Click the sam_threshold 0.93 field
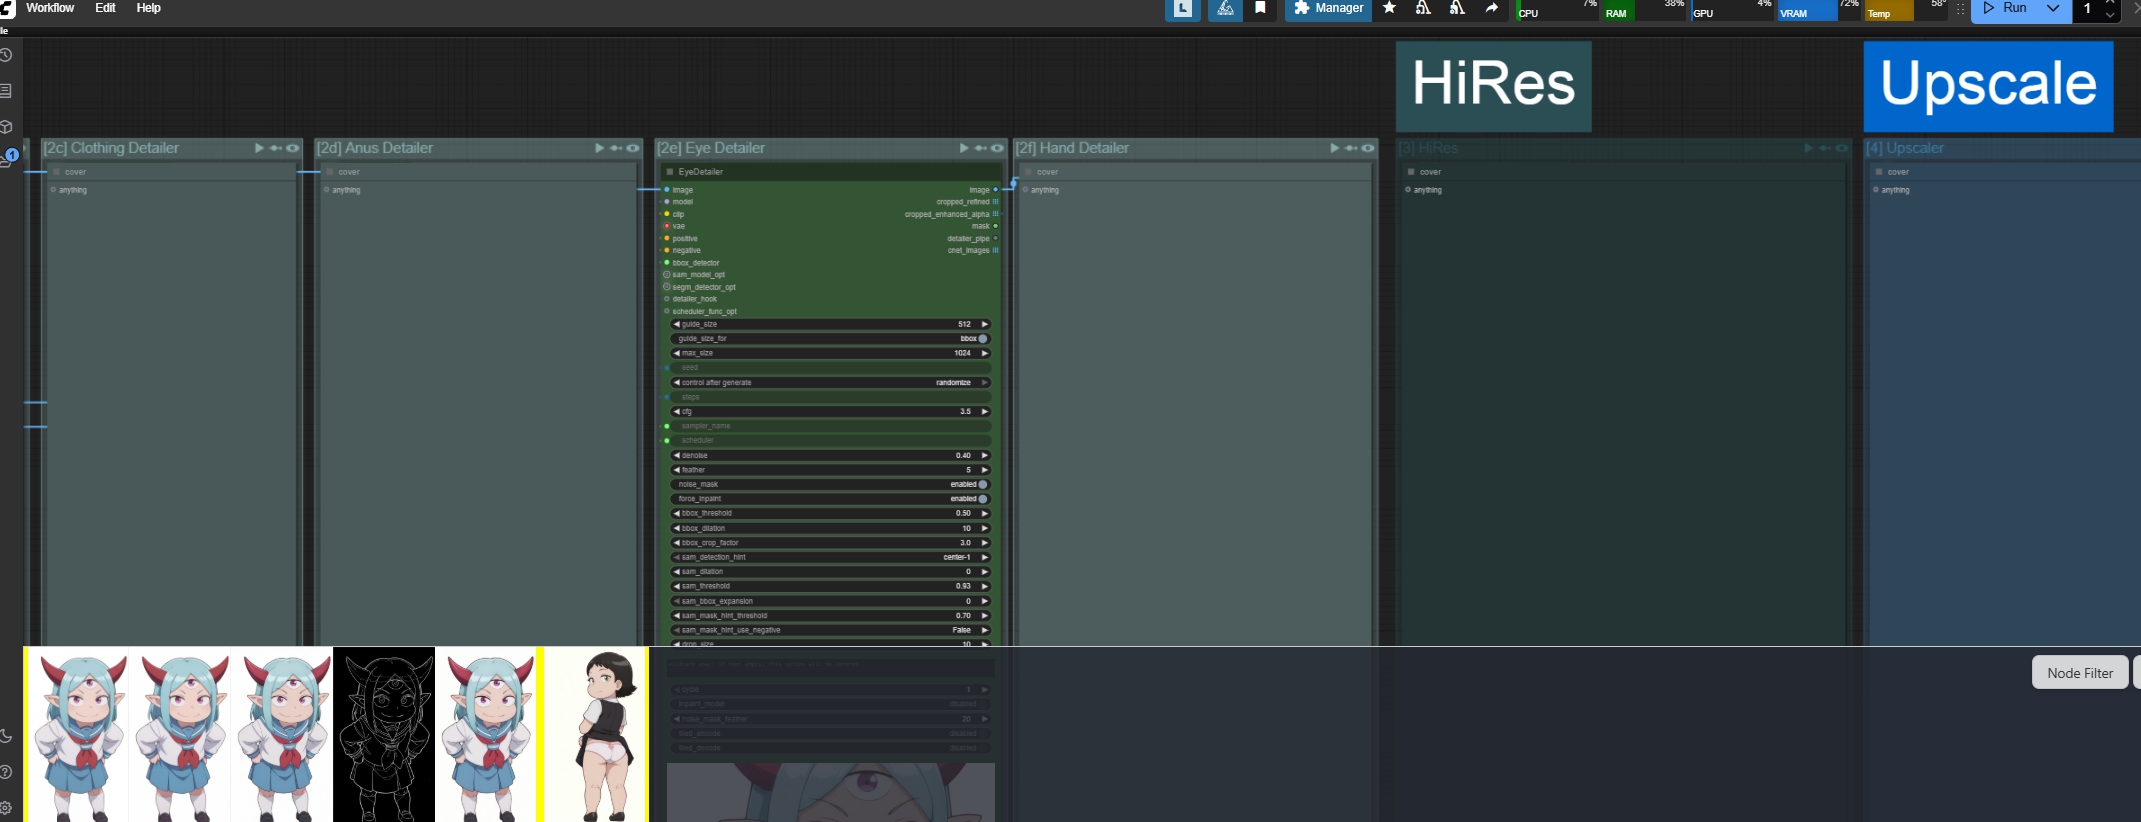This screenshot has width=2141, height=822. [830, 586]
